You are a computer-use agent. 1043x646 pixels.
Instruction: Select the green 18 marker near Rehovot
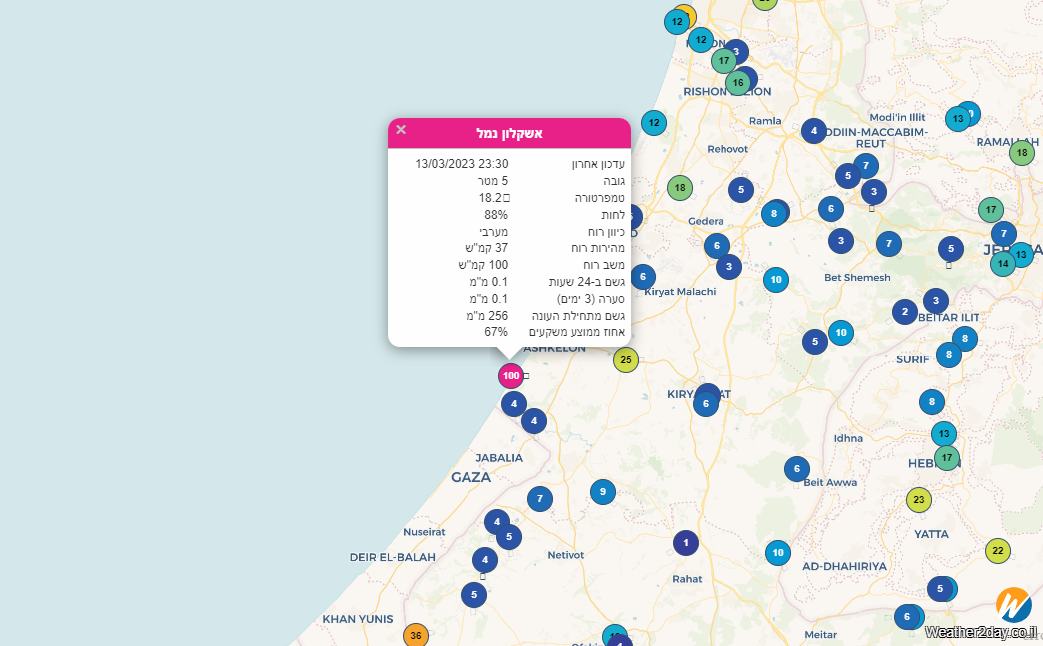click(680, 187)
